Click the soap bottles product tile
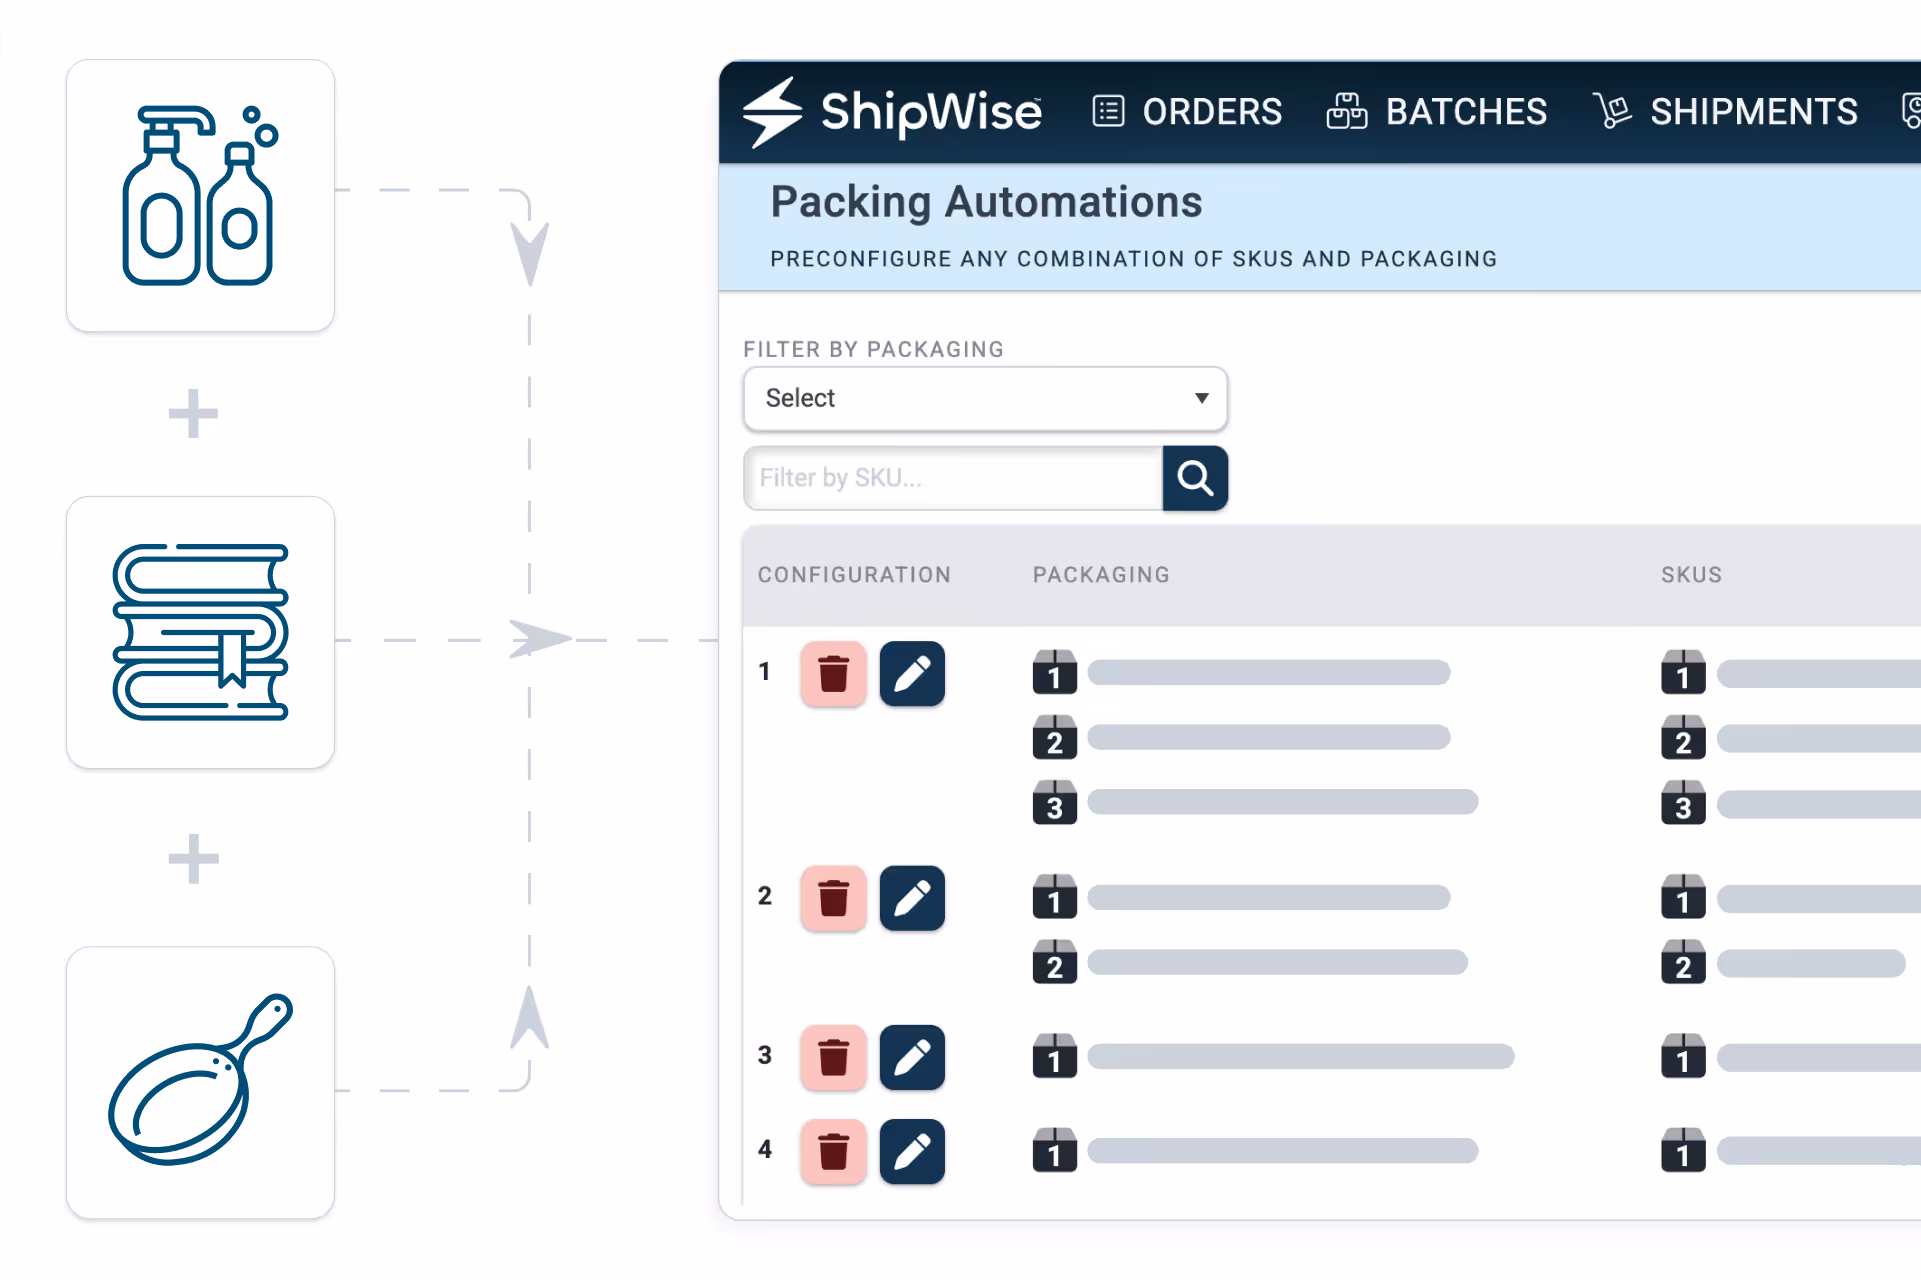Screen dimensions: 1921x1280 (200, 196)
